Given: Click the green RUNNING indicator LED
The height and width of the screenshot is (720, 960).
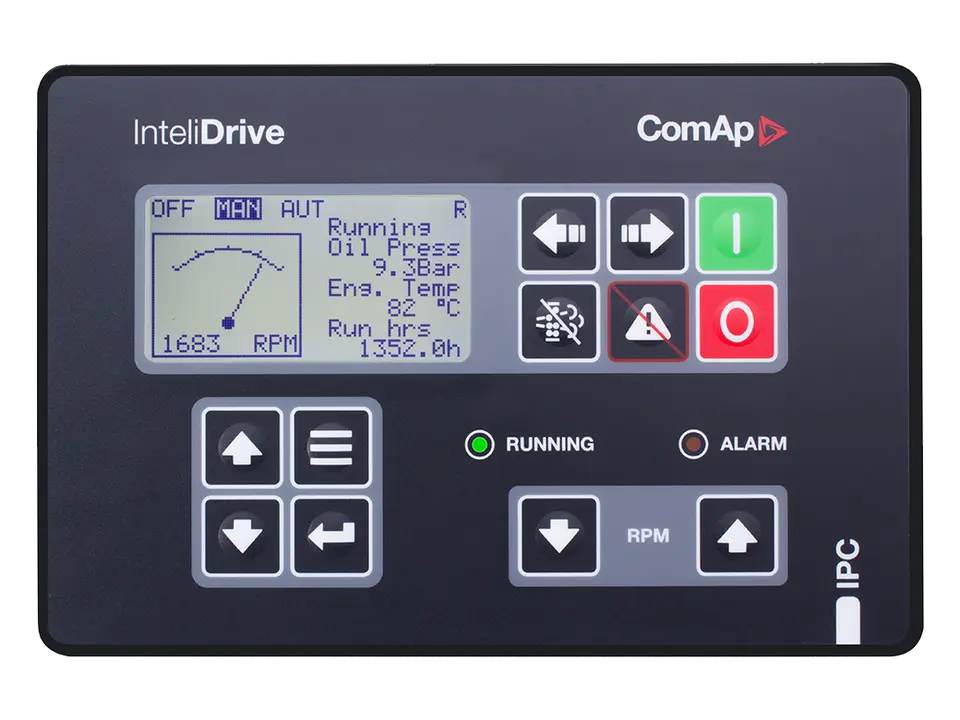Looking at the screenshot, I should click(x=479, y=444).
